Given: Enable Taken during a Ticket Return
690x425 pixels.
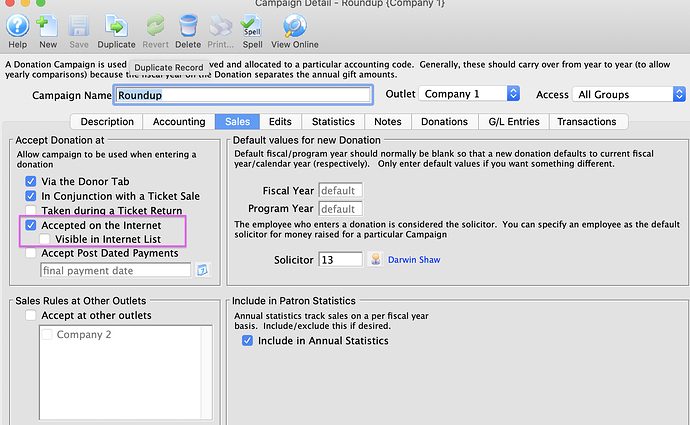Looking at the screenshot, I should (x=31, y=210).
